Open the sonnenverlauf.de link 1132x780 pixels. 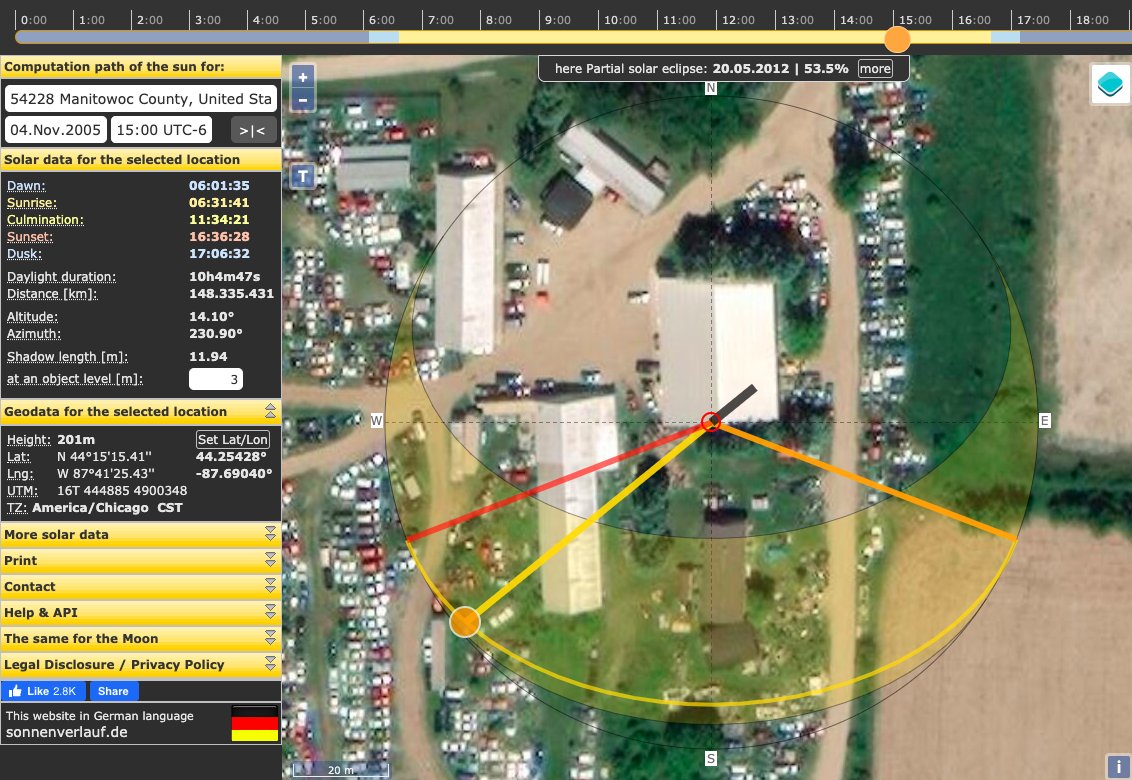pyautogui.click(x=66, y=732)
